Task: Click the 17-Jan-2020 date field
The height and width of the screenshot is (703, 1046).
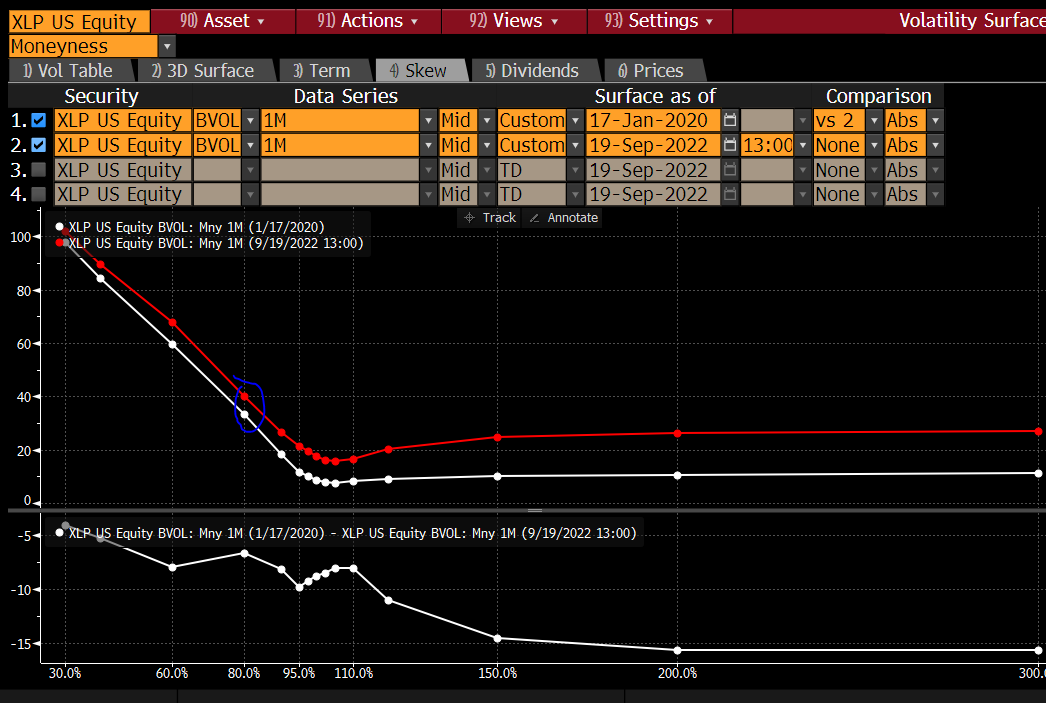Action: pyautogui.click(x=653, y=121)
